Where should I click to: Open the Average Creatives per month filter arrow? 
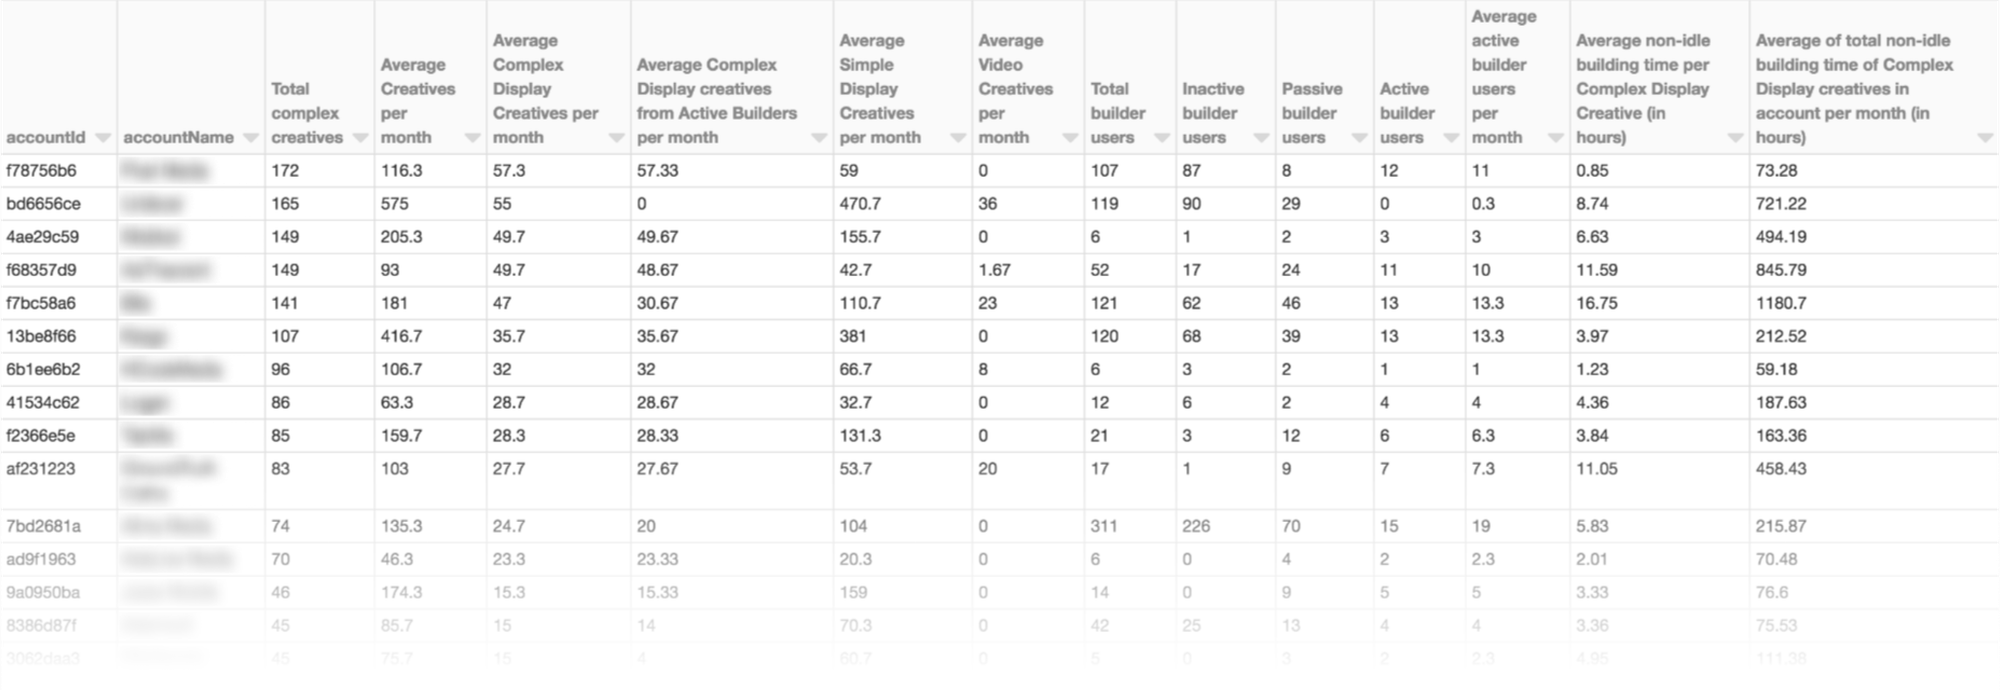click(x=472, y=138)
